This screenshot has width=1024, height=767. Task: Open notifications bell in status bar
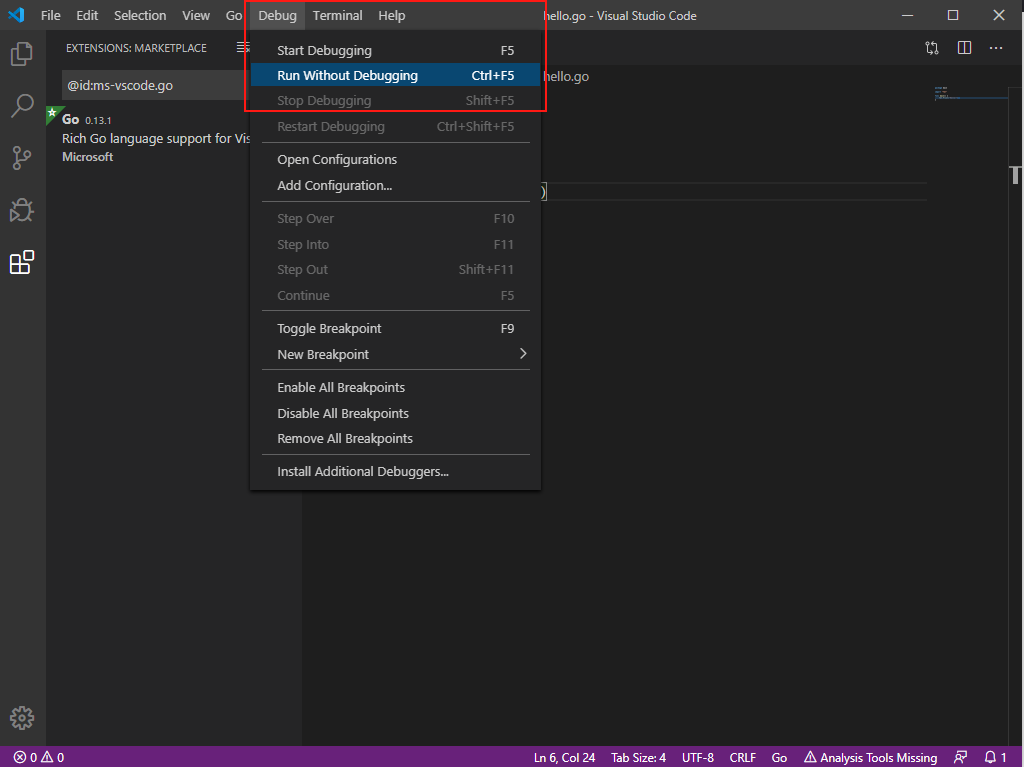tap(996, 757)
